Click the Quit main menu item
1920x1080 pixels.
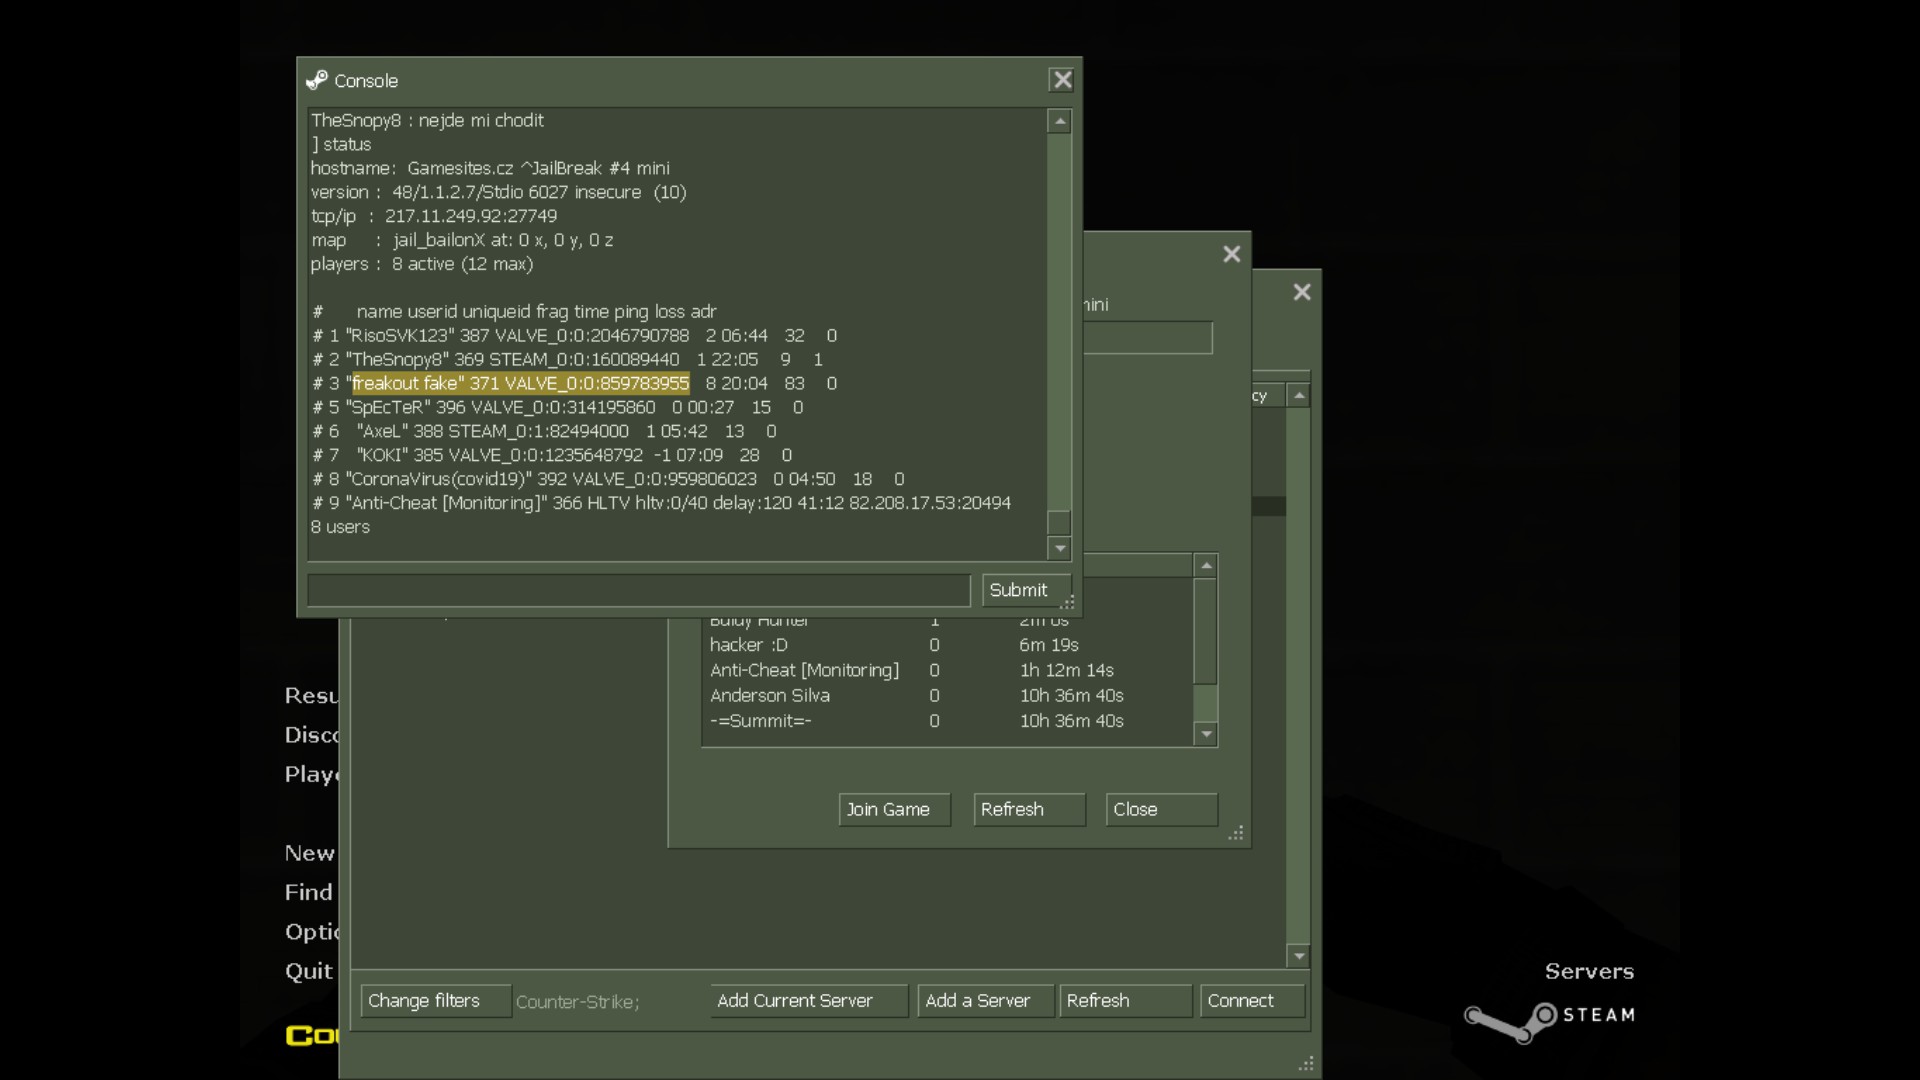pyautogui.click(x=308, y=971)
